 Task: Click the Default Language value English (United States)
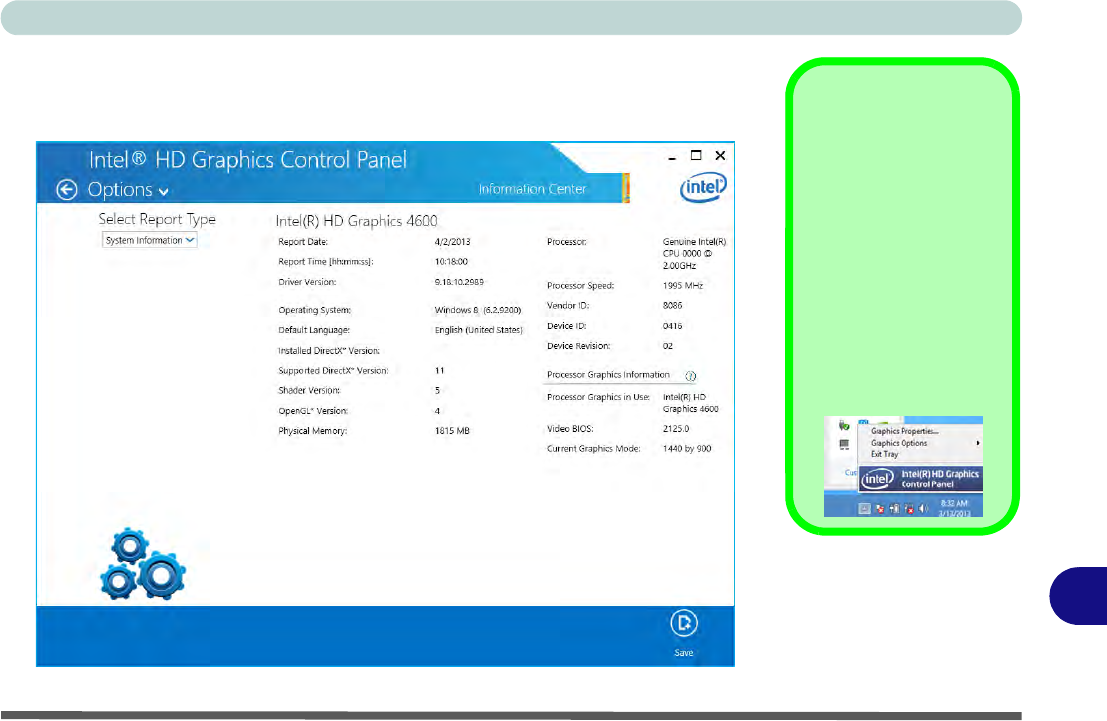tap(479, 330)
